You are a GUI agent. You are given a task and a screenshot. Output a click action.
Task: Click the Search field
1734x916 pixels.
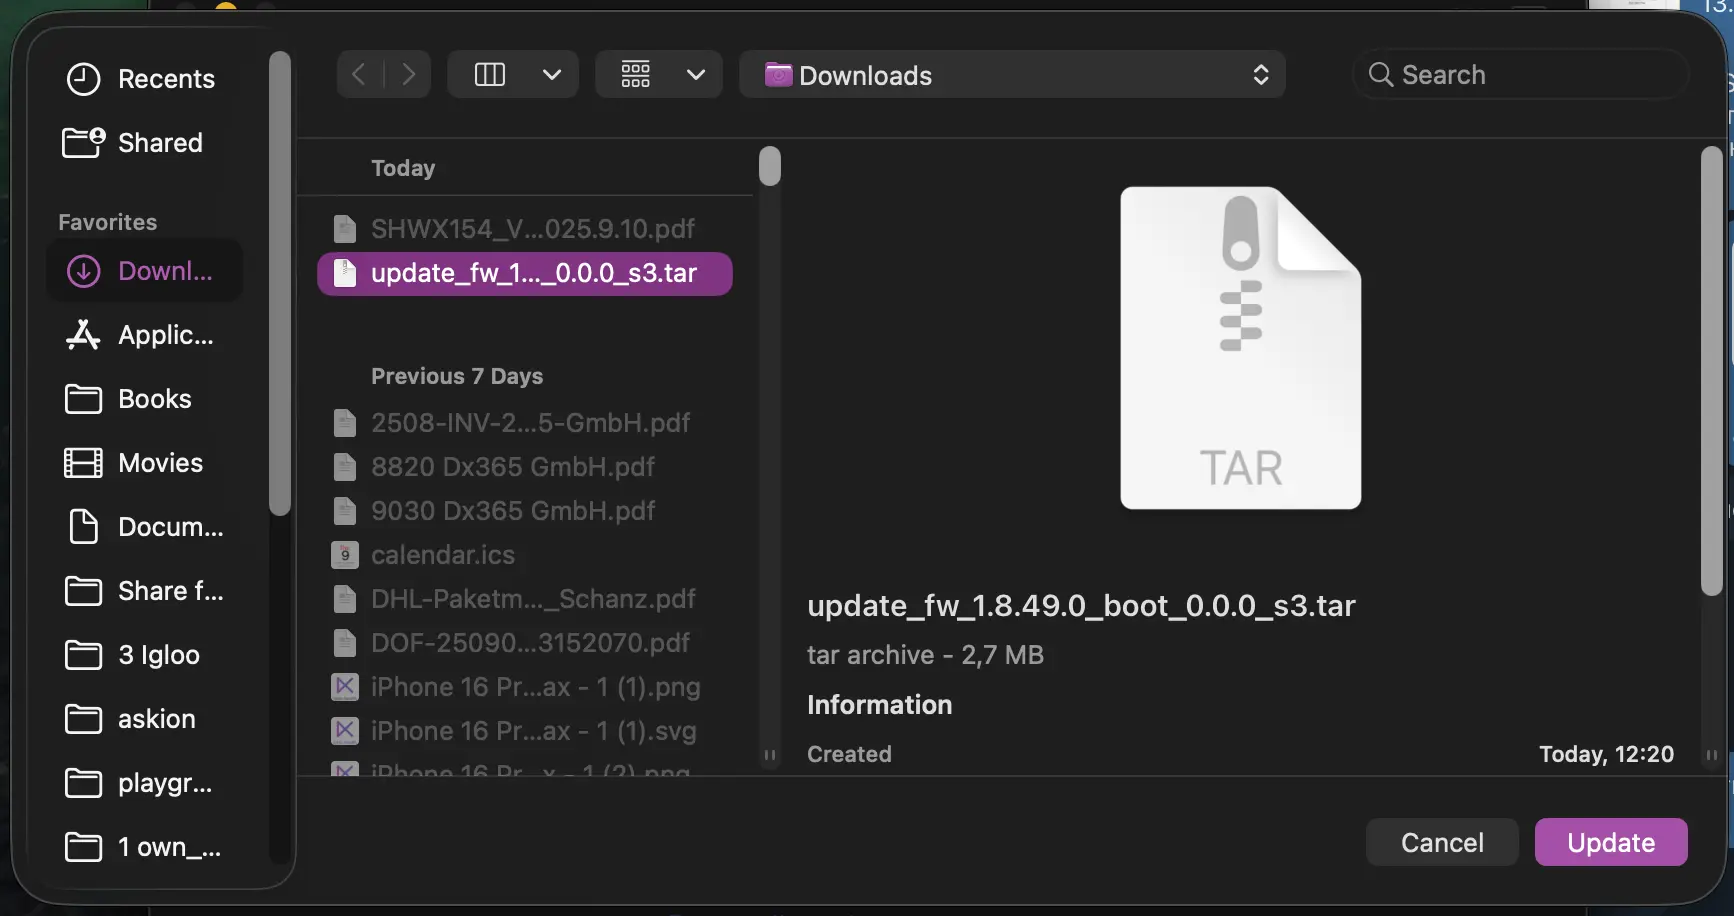pos(1520,75)
